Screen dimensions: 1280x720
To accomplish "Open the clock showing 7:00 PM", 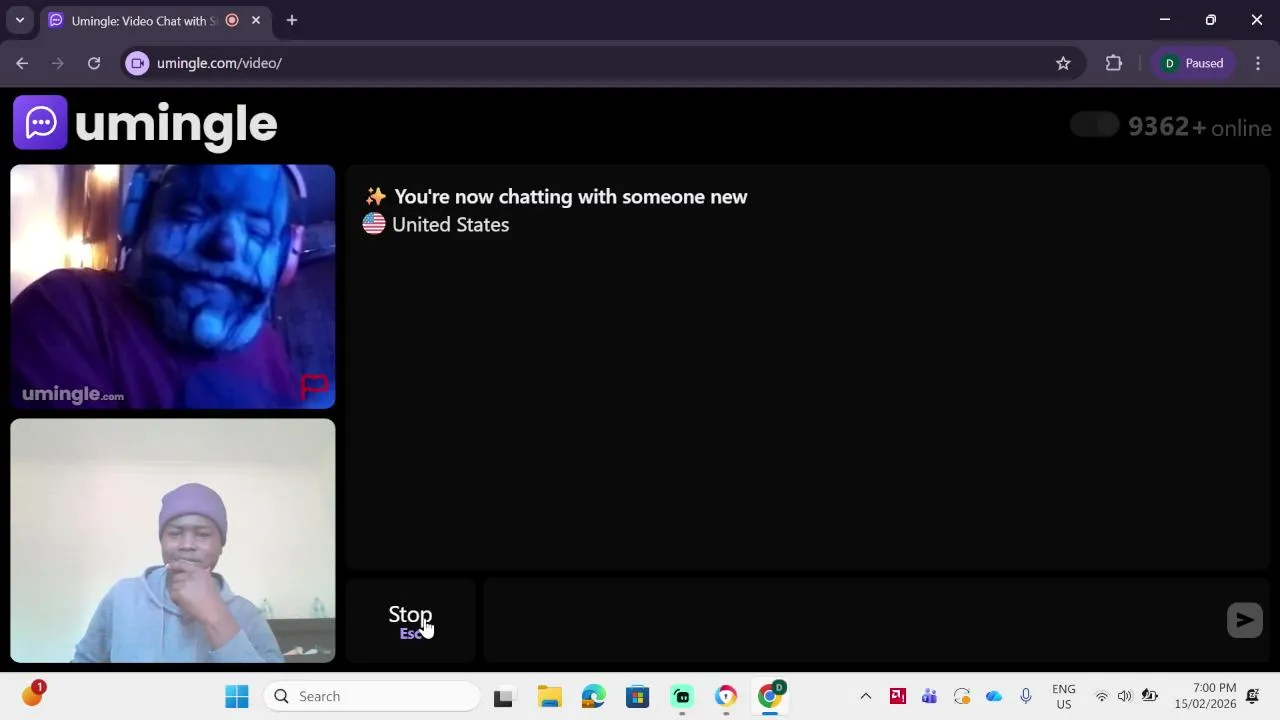I will tap(1205, 696).
